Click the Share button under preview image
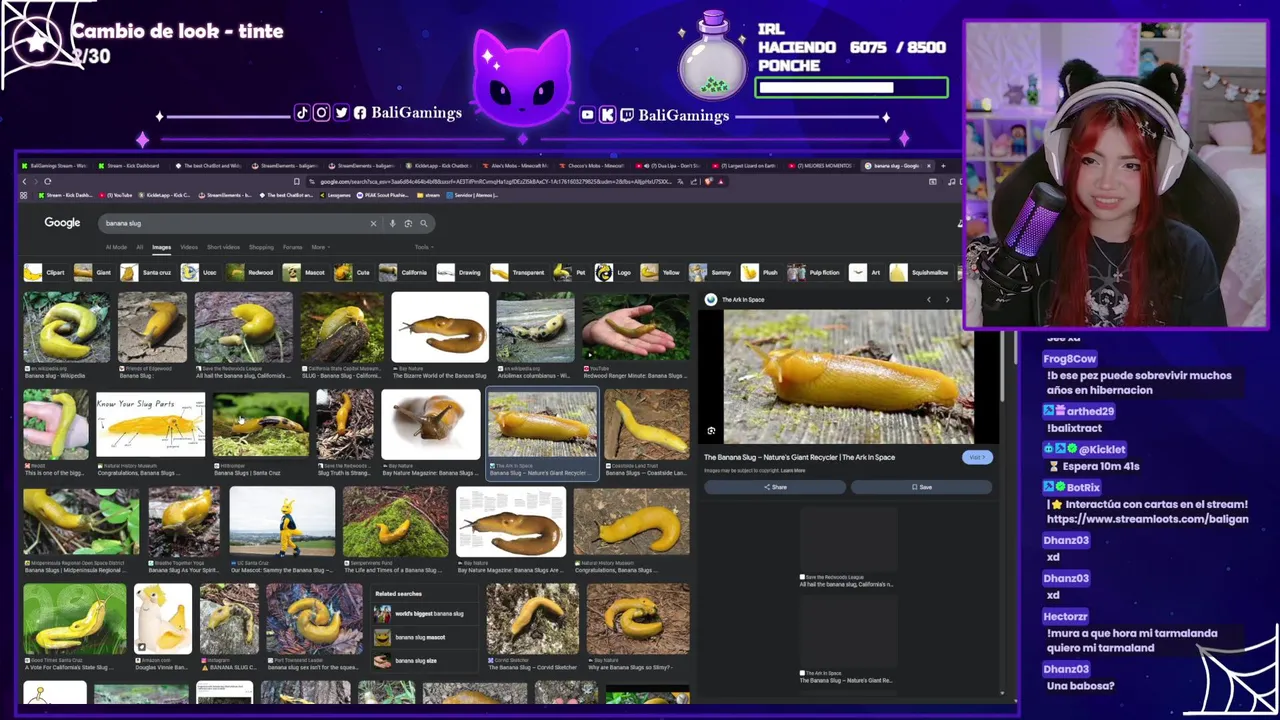 tap(775, 487)
